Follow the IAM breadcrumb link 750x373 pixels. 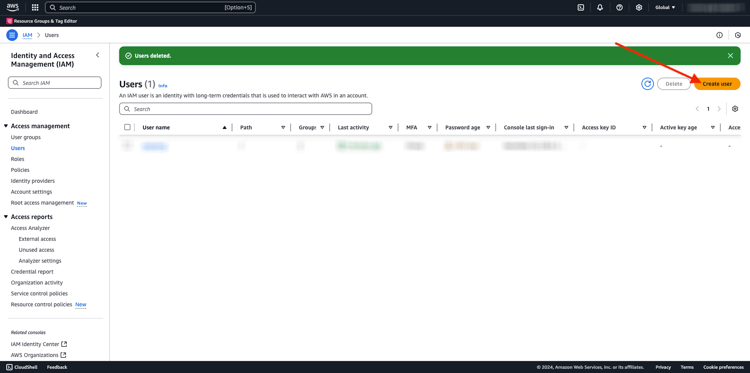pos(27,35)
